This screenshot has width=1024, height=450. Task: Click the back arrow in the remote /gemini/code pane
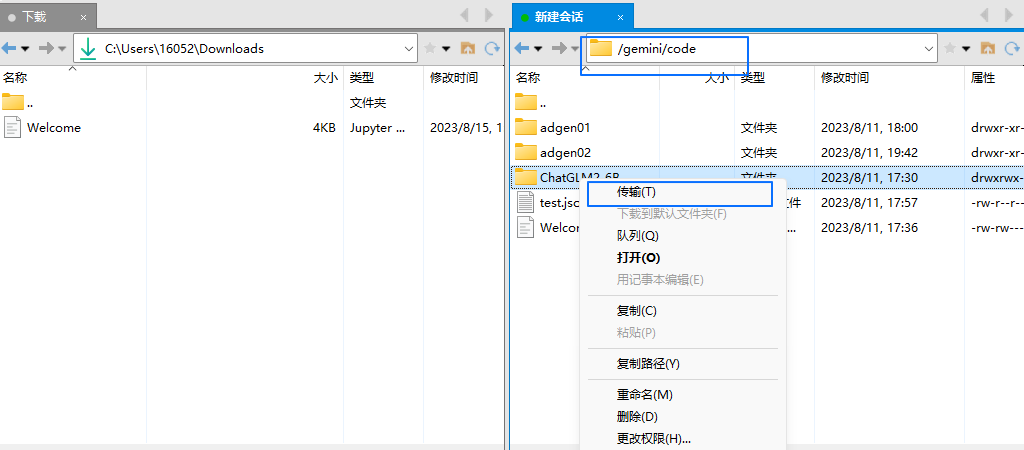[x=522, y=48]
